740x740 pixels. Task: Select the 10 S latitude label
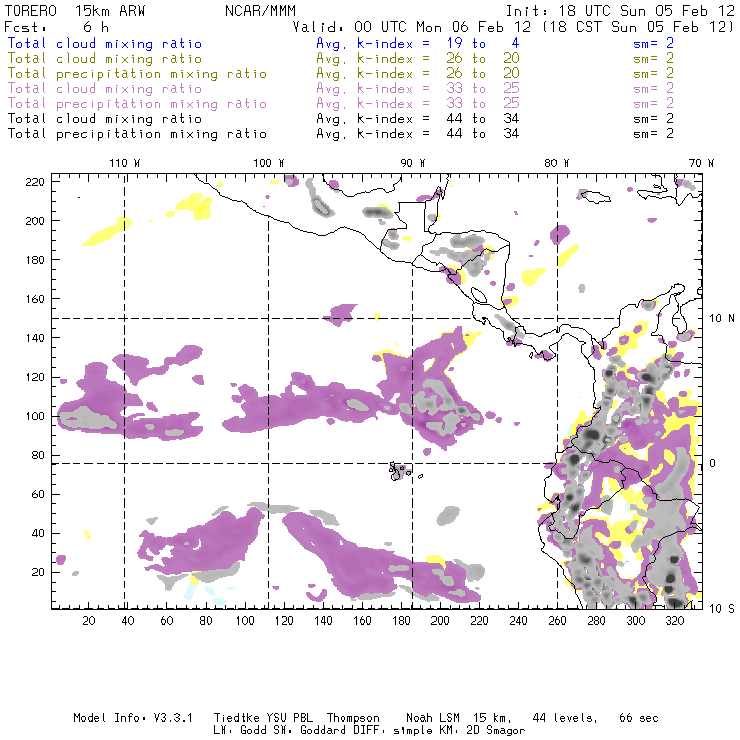tap(722, 608)
